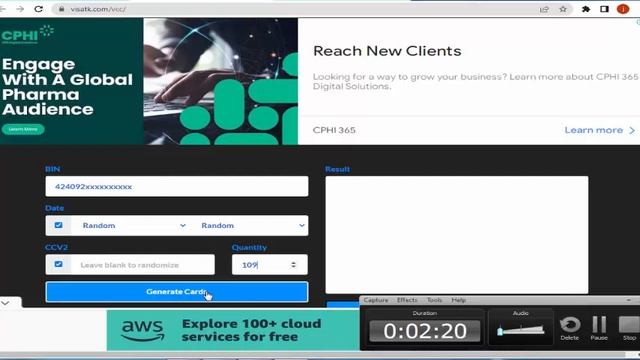Viewport: 640px width, 360px height.
Task: Stop the screen recording
Action: click(629, 328)
